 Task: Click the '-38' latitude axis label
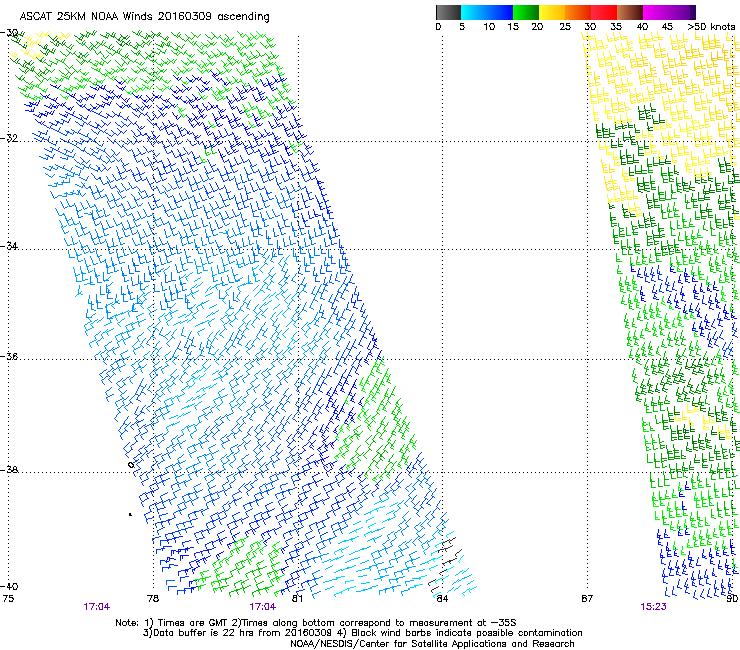click(10, 470)
